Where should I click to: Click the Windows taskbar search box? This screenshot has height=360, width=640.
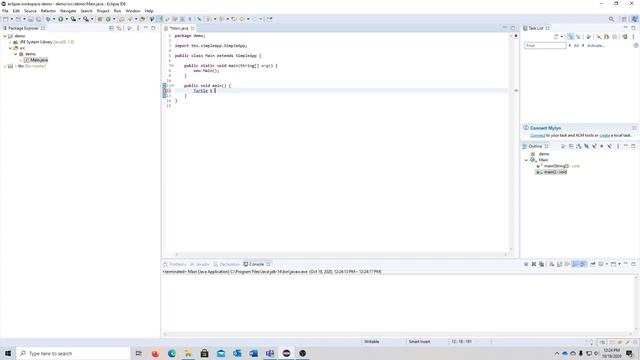click(x=73, y=353)
